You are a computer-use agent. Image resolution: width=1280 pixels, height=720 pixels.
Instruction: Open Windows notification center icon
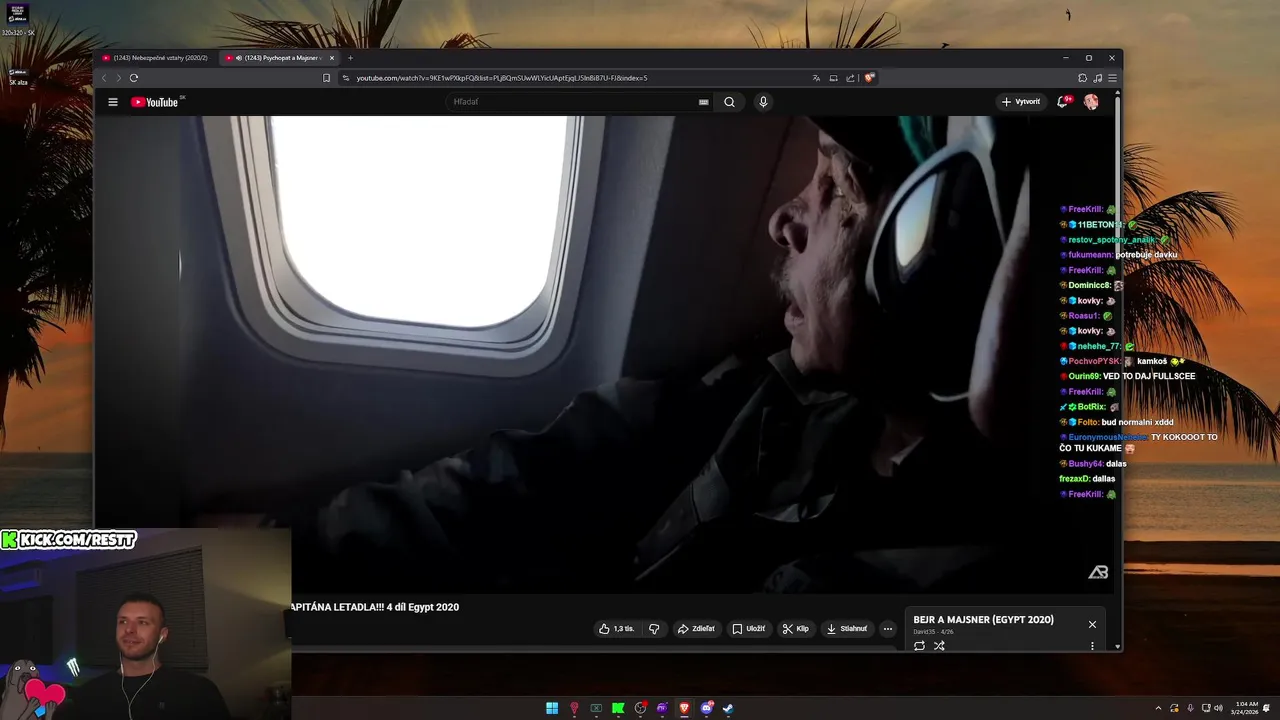pos(1266,708)
